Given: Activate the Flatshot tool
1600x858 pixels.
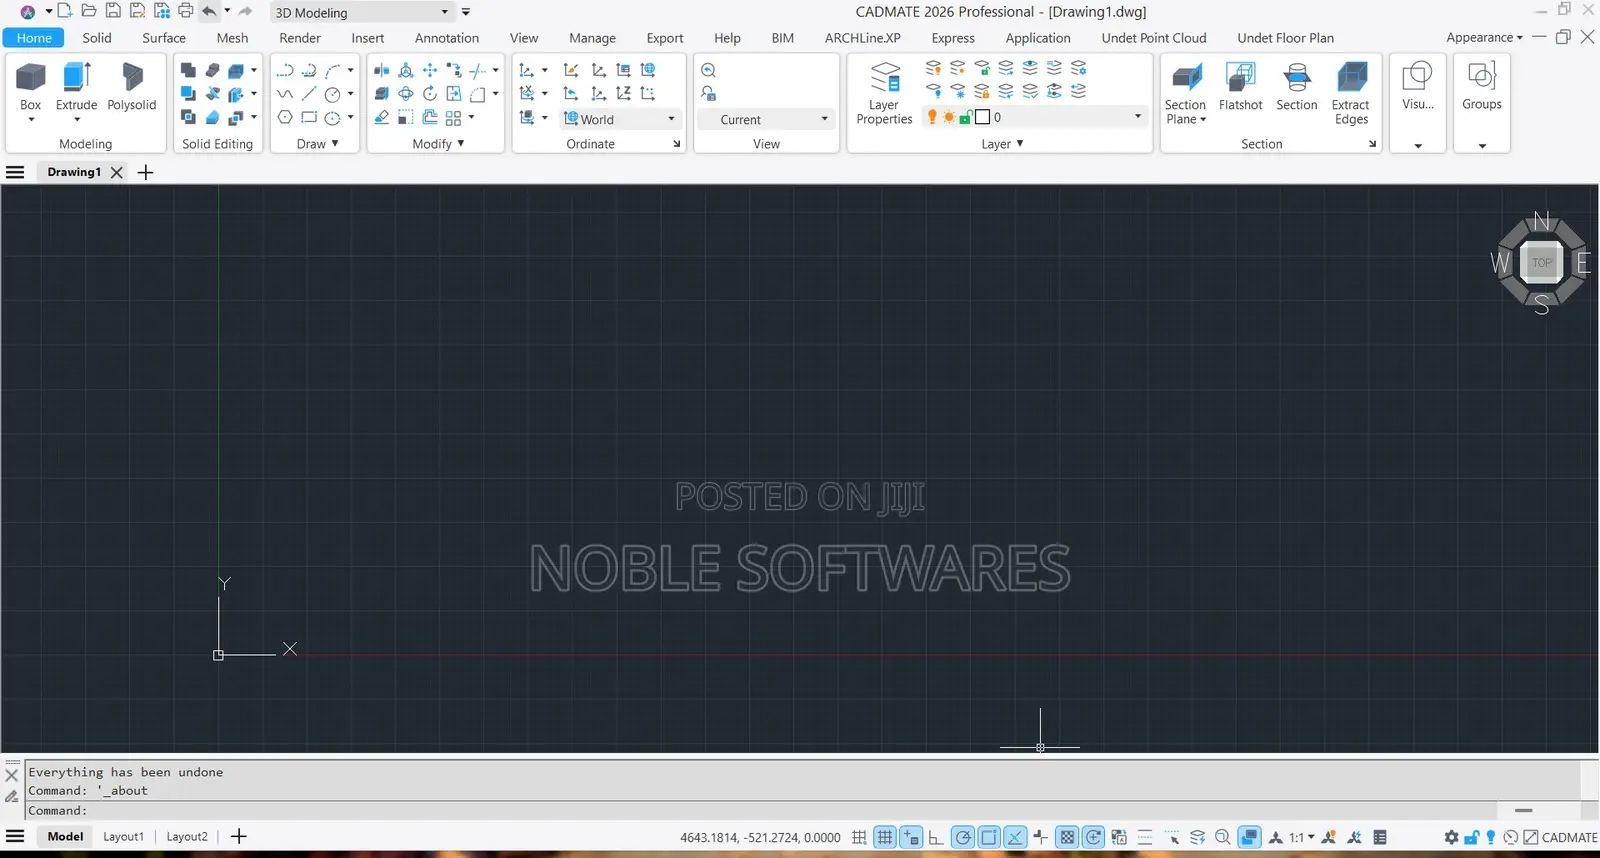Looking at the screenshot, I should tap(1241, 88).
